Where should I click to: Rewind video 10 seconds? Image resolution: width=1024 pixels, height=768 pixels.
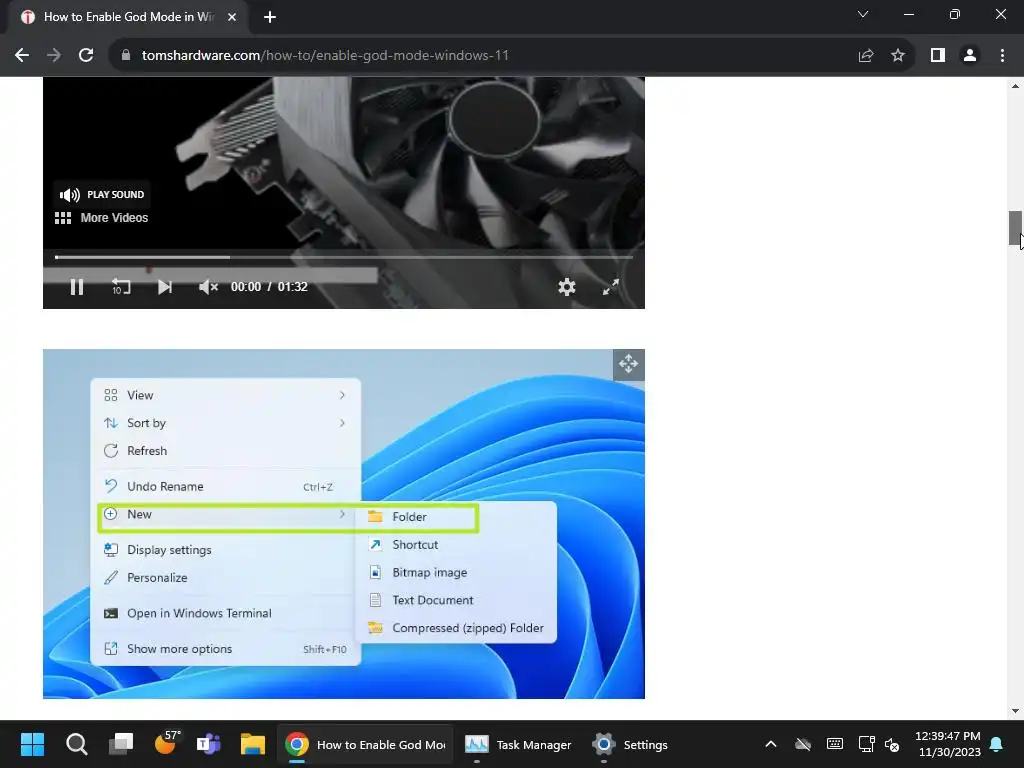coord(121,287)
